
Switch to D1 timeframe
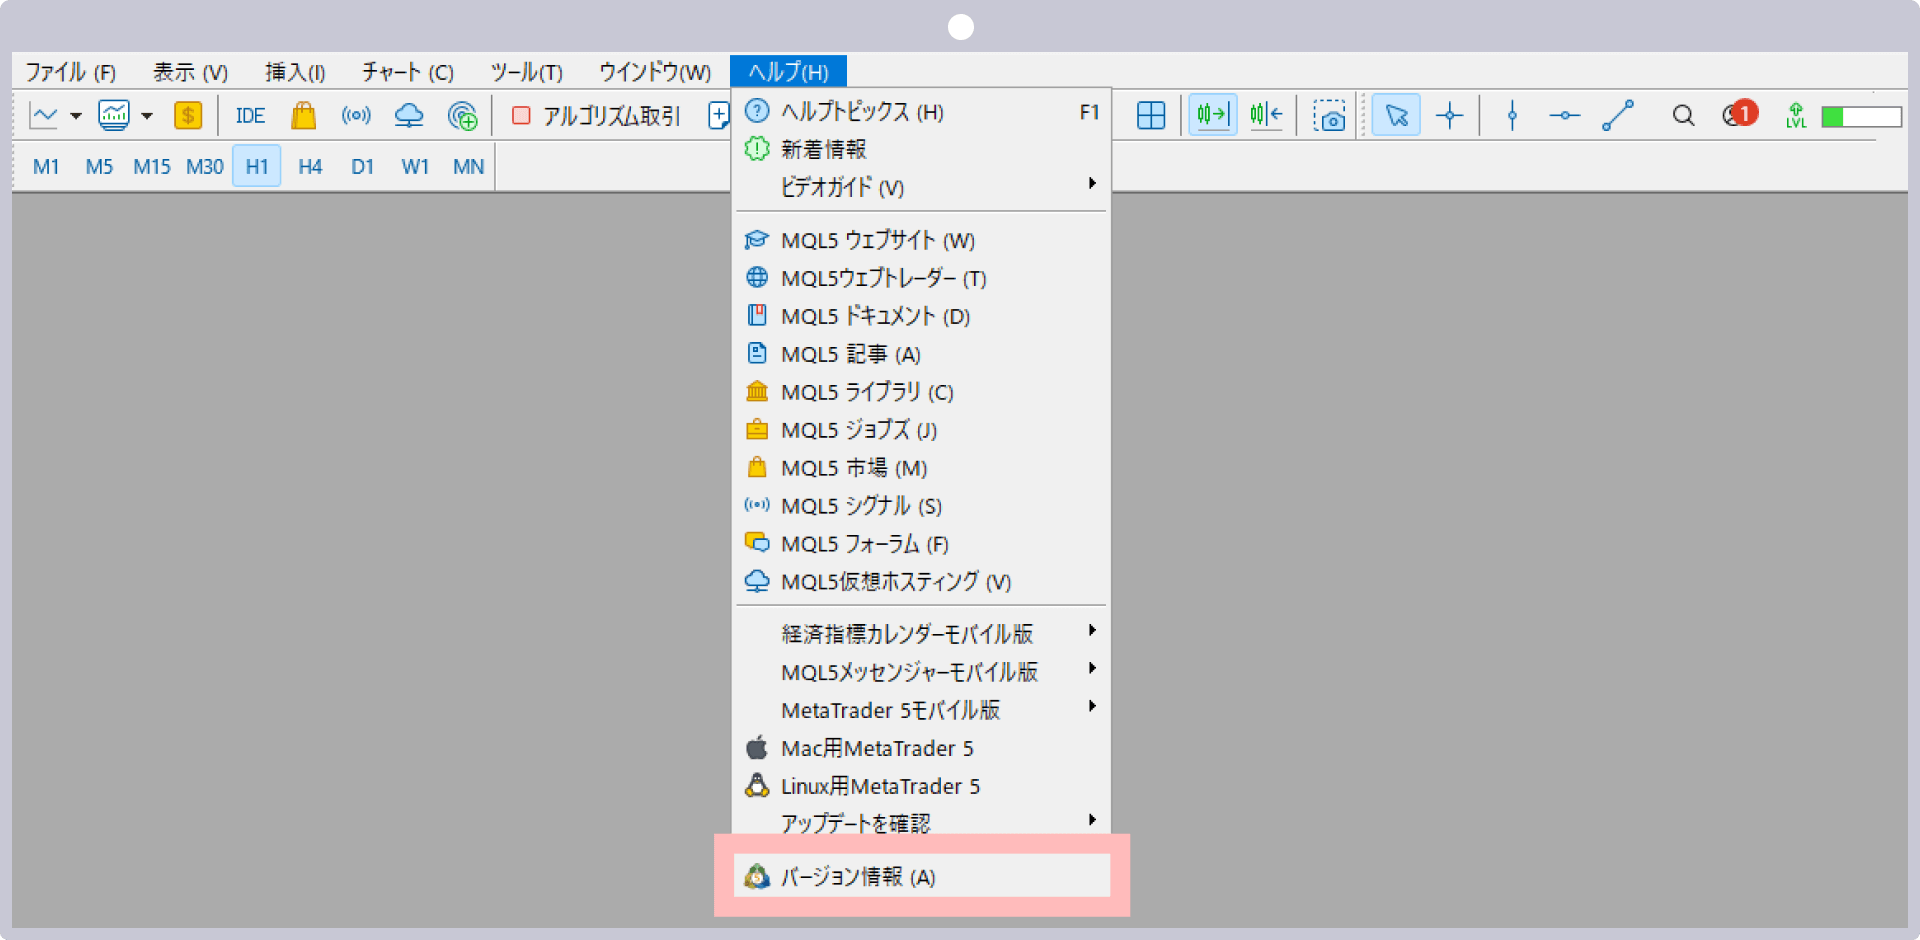click(x=362, y=167)
